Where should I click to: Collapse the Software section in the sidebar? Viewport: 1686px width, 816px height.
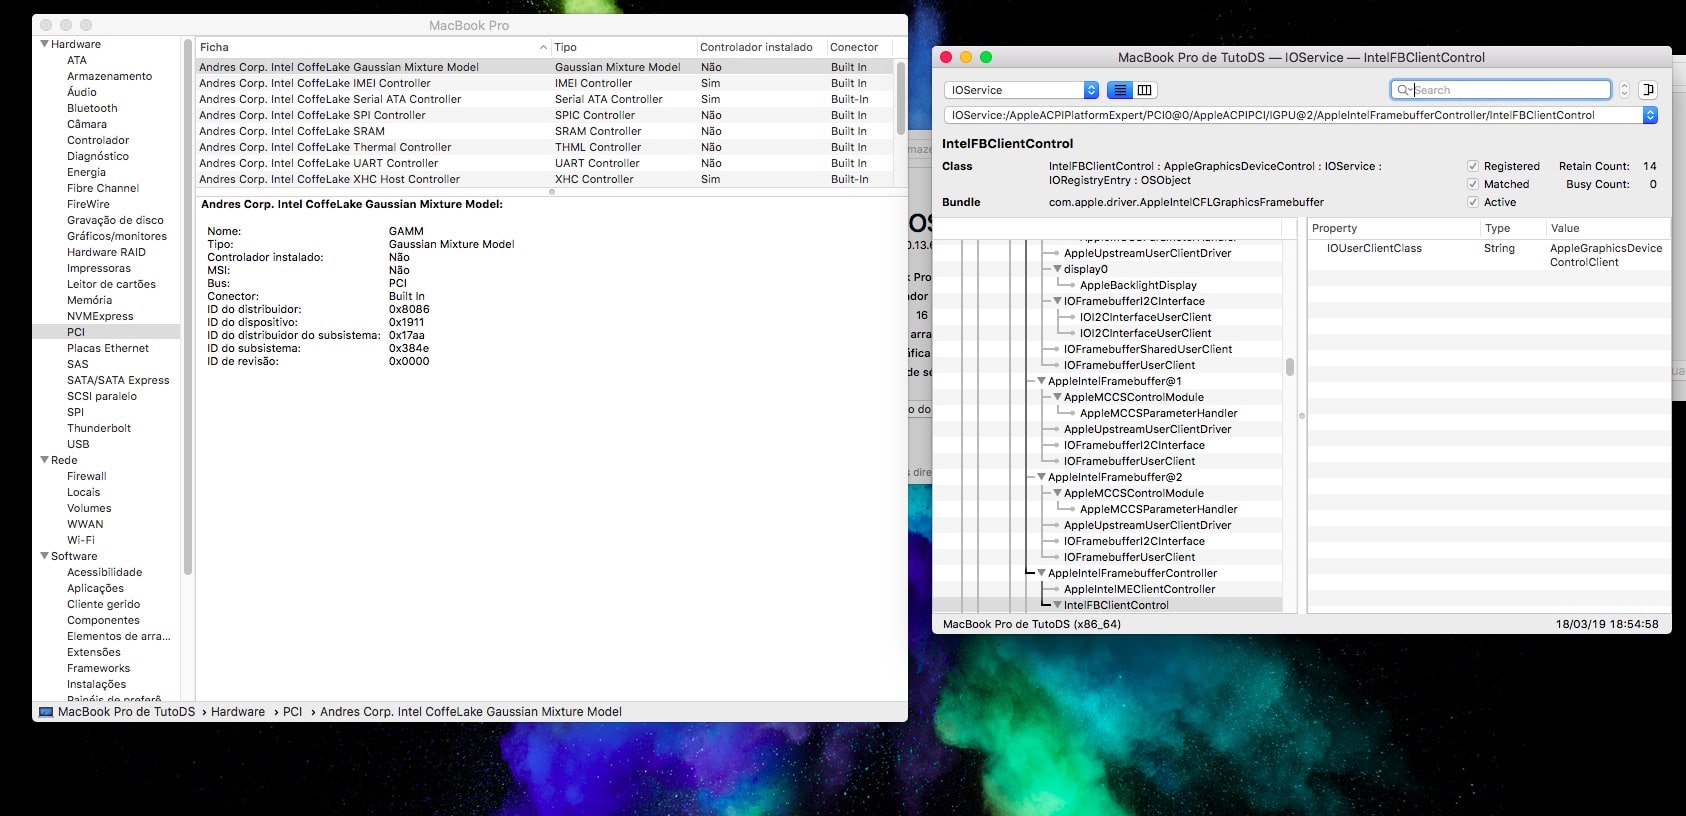44,556
